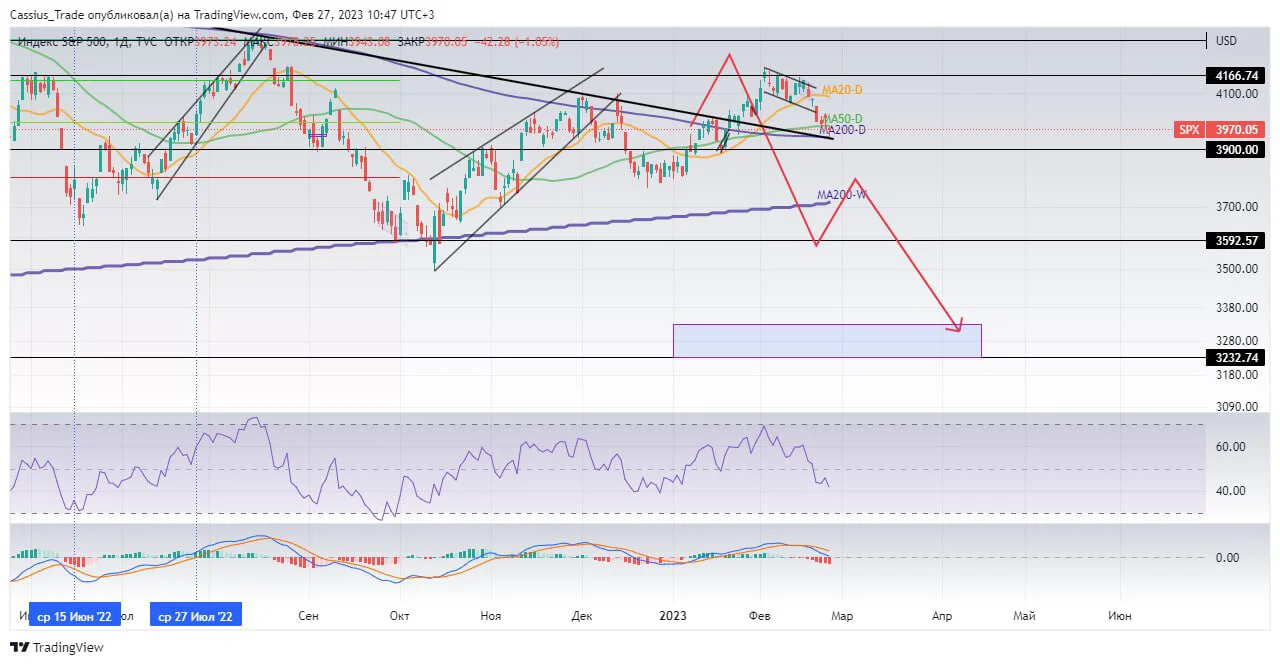Click the 3700.00 price axis value
The image size is (1280, 665).
pos(1236,207)
